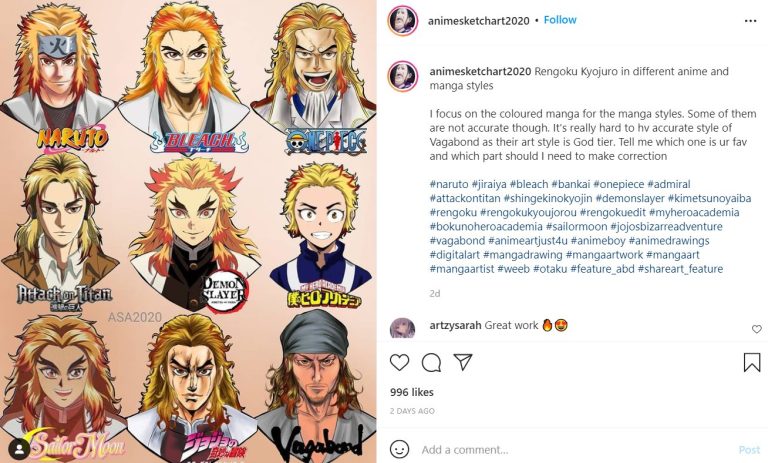Open the caption author's avatar

403,76
